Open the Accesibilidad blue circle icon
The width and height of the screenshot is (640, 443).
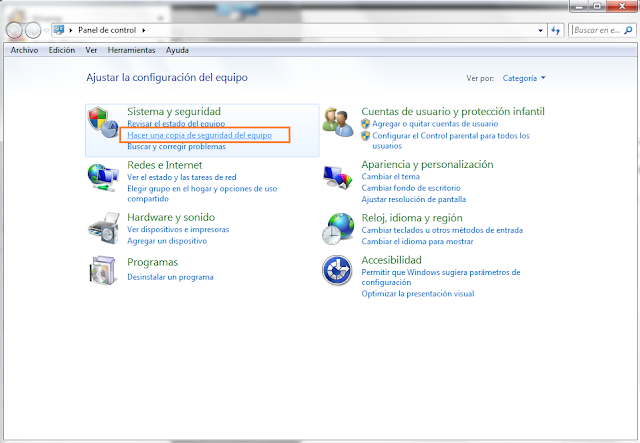click(337, 270)
